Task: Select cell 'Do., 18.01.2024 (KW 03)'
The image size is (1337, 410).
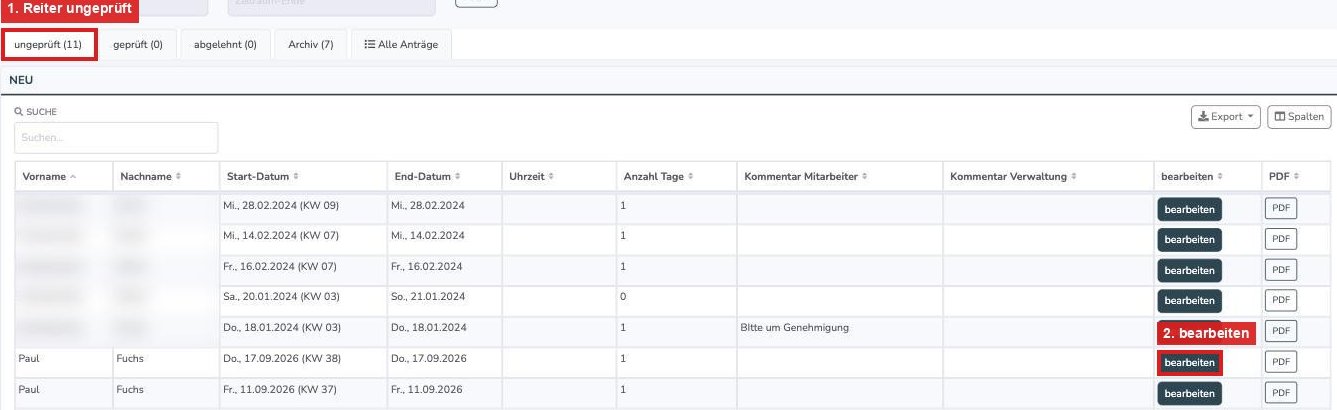Action: [303, 333]
